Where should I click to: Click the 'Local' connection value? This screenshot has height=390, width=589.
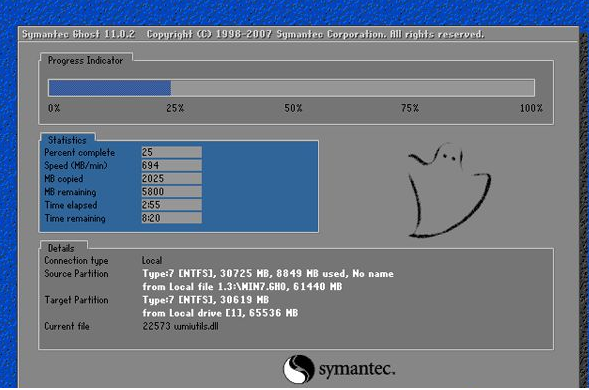tap(152, 260)
